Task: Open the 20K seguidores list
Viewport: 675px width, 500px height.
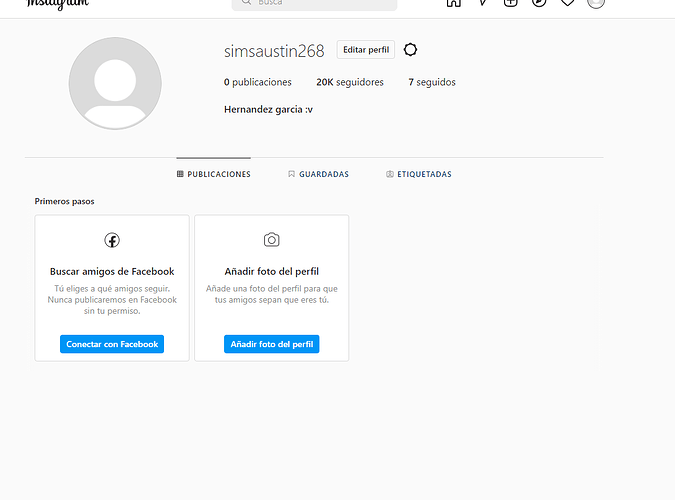Action: [350, 82]
